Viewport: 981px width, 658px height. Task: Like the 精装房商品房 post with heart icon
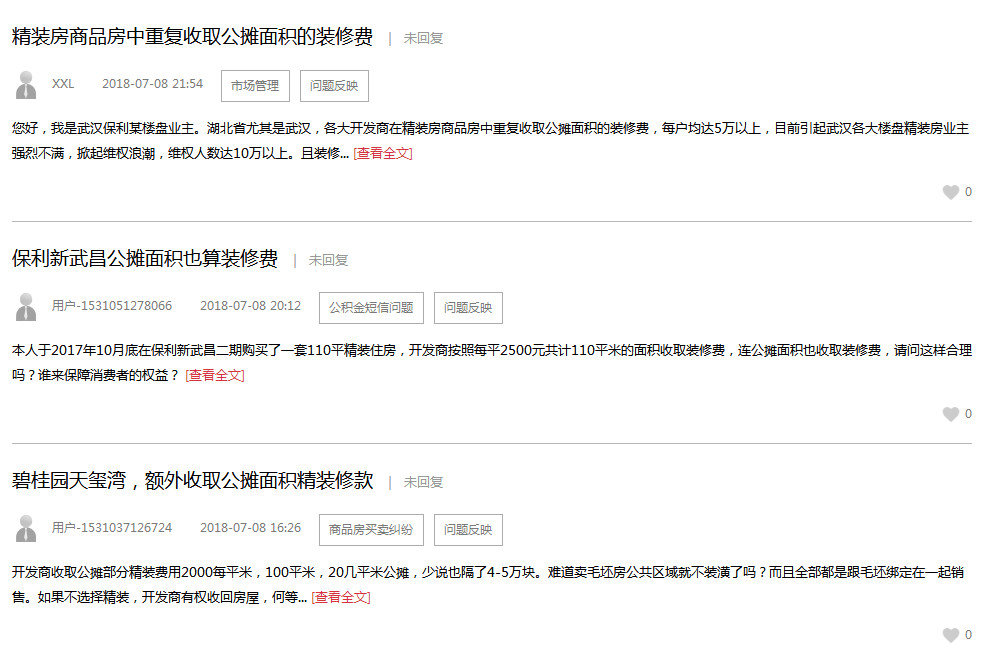click(950, 192)
